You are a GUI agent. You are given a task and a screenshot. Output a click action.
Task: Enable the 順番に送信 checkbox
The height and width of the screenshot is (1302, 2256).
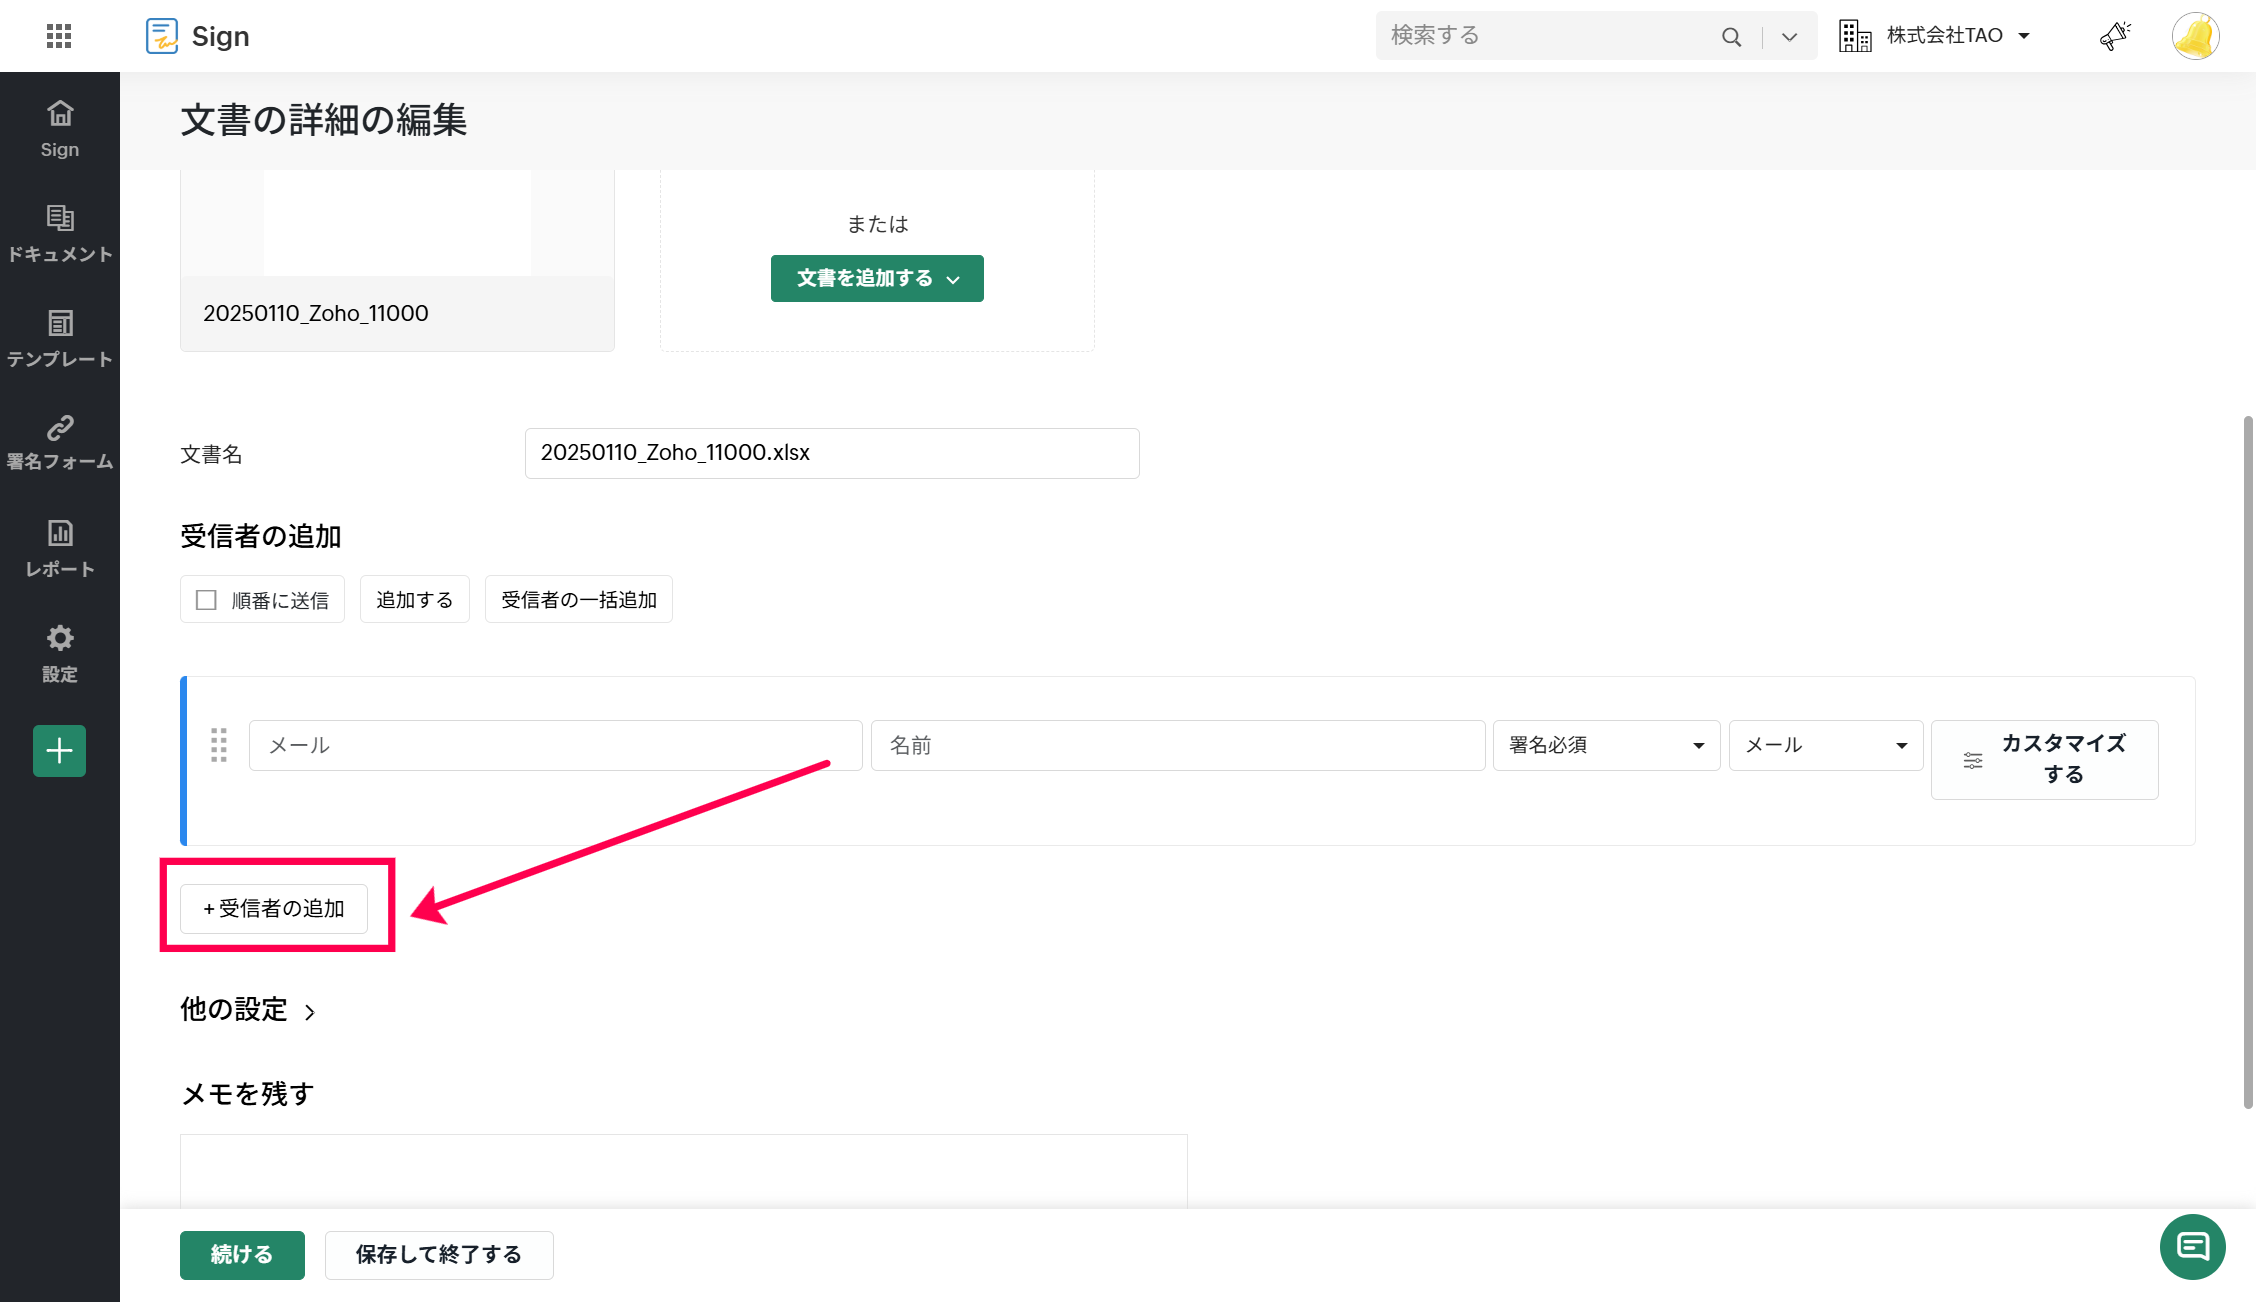tap(207, 600)
